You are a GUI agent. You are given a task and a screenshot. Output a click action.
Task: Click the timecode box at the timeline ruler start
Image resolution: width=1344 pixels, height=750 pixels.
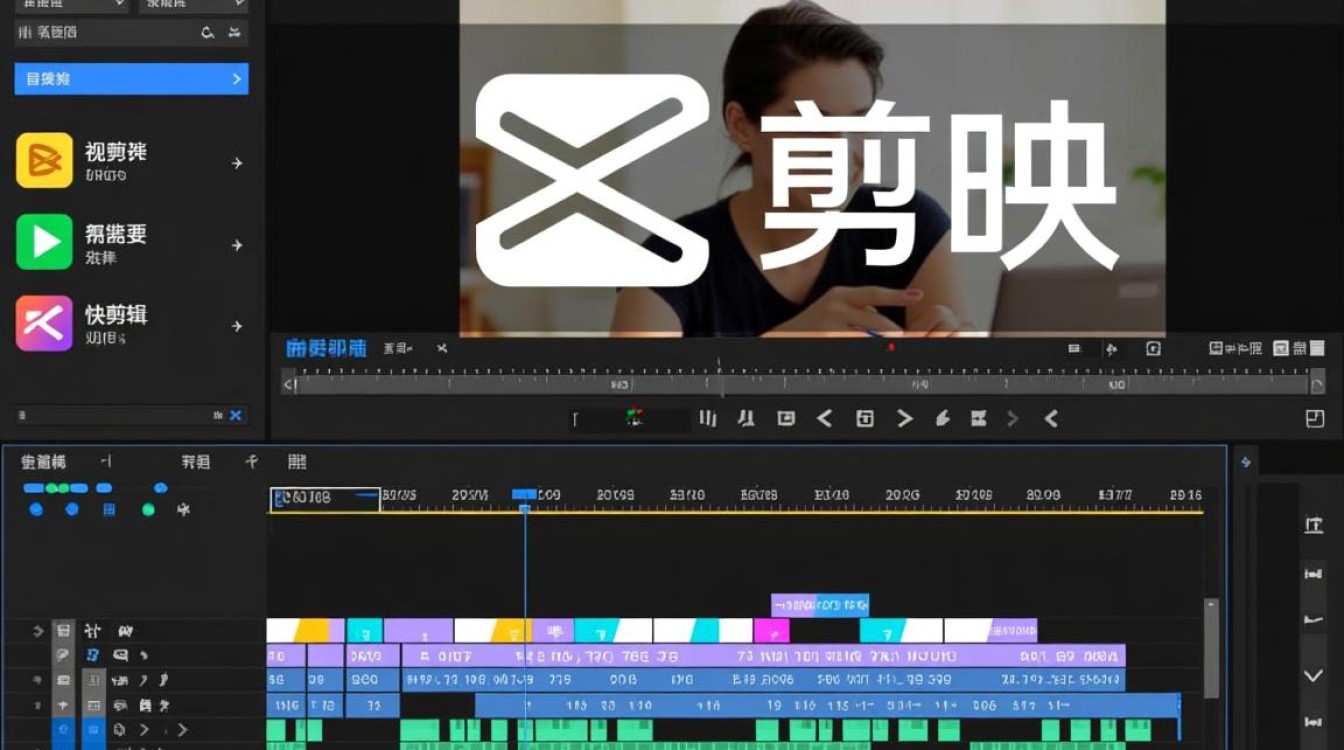[x=325, y=499]
